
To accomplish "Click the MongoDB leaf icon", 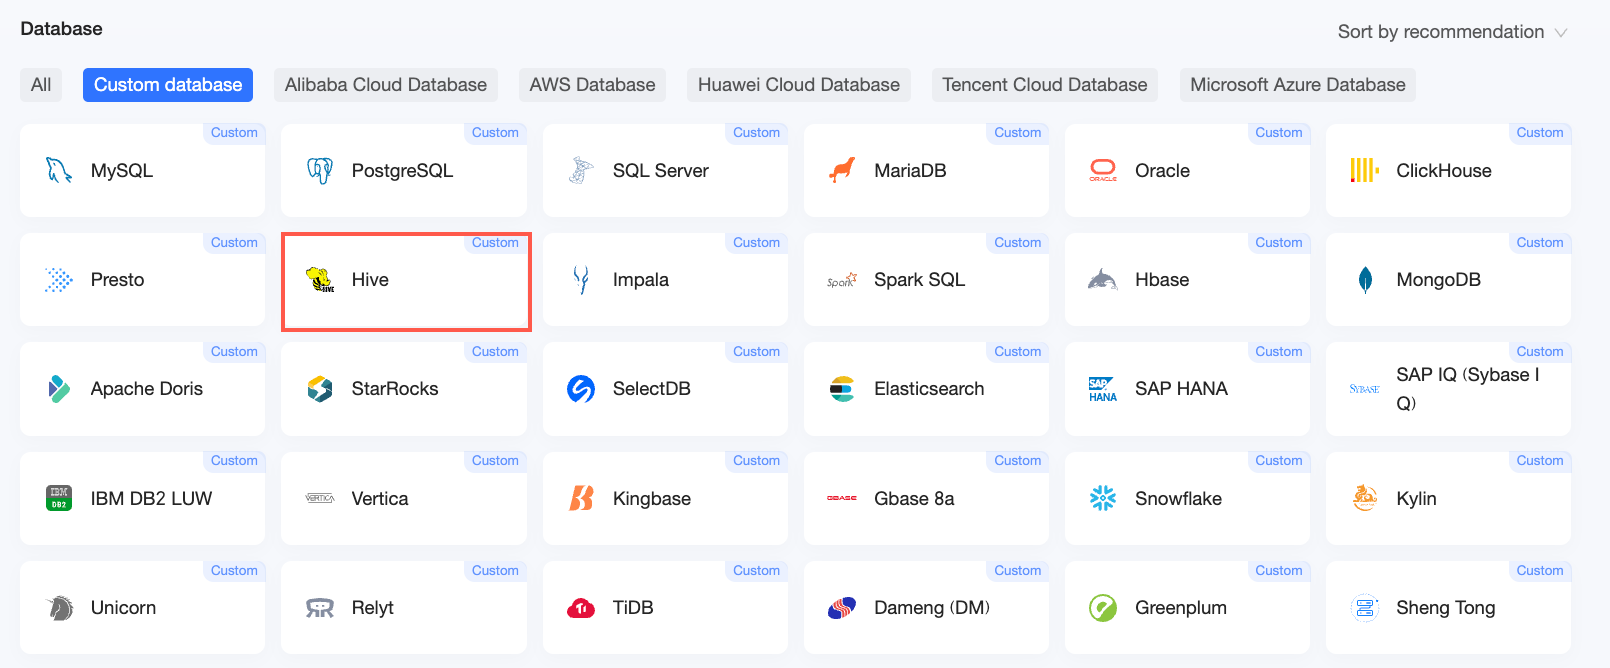I will coord(1365,280).
